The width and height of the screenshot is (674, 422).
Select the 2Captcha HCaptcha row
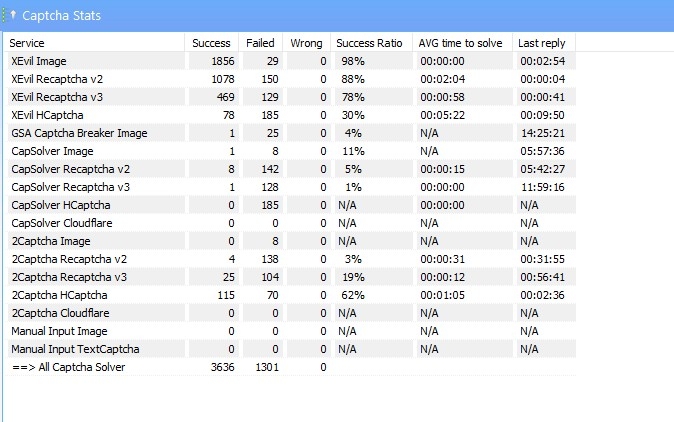click(291, 295)
